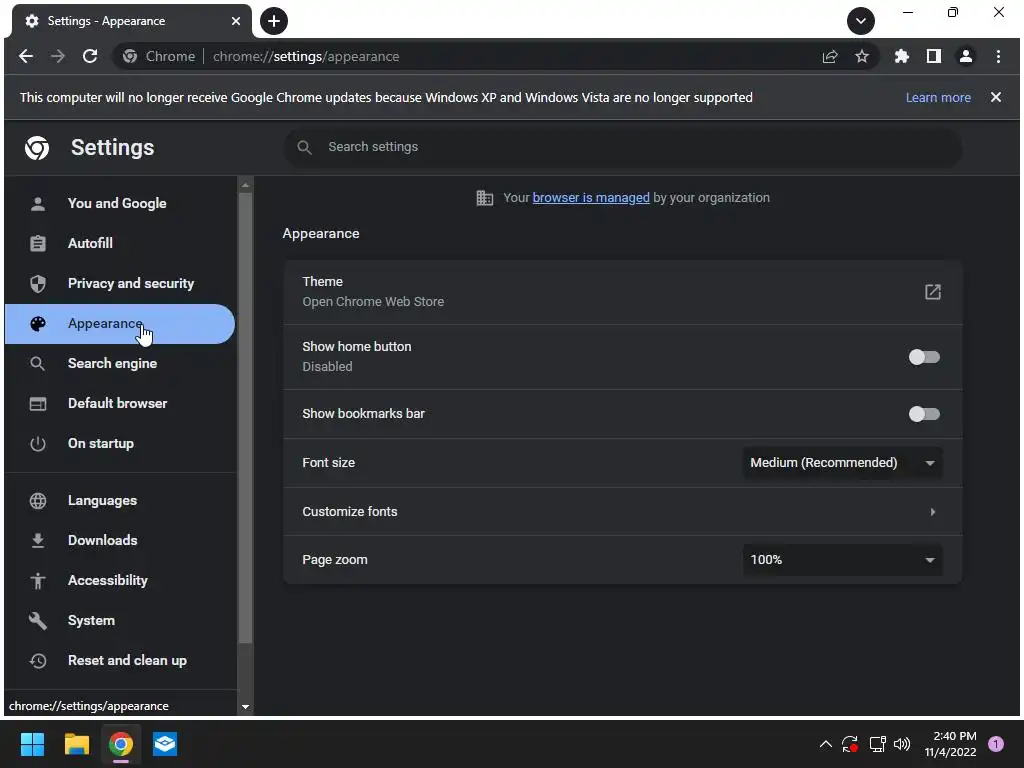The width and height of the screenshot is (1024, 768).
Task: Enable Show bookmarks bar switch
Action: [924, 414]
